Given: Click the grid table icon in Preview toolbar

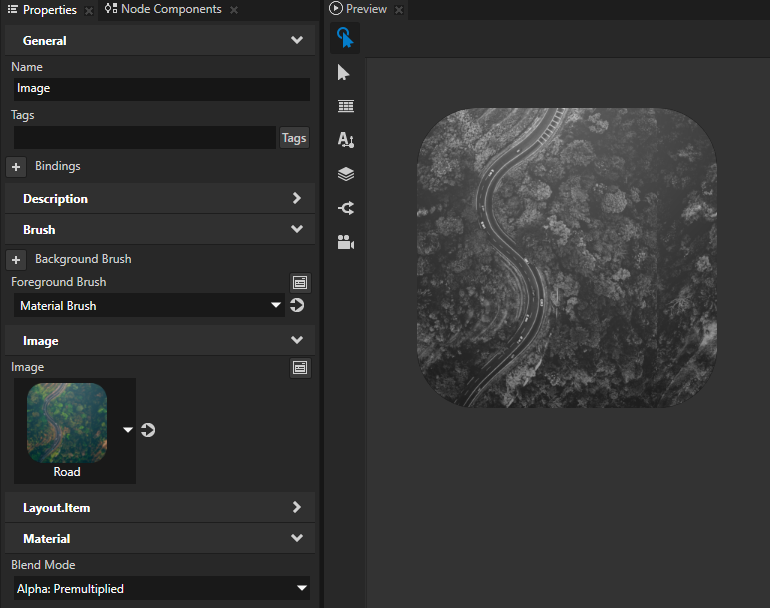Looking at the screenshot, I should tap(345, 106).
